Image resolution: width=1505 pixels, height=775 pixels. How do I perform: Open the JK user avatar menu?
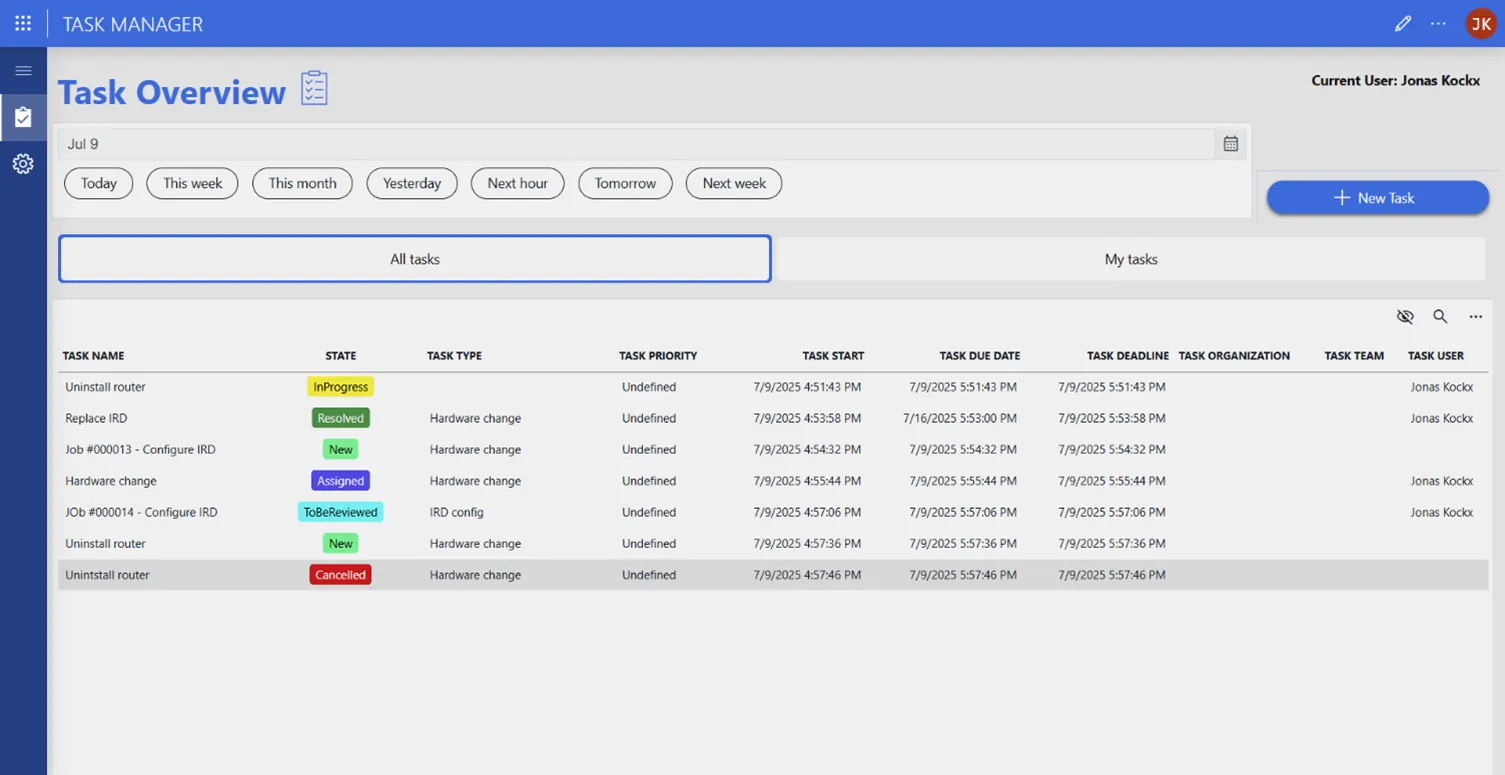[x=1481, y=23]
